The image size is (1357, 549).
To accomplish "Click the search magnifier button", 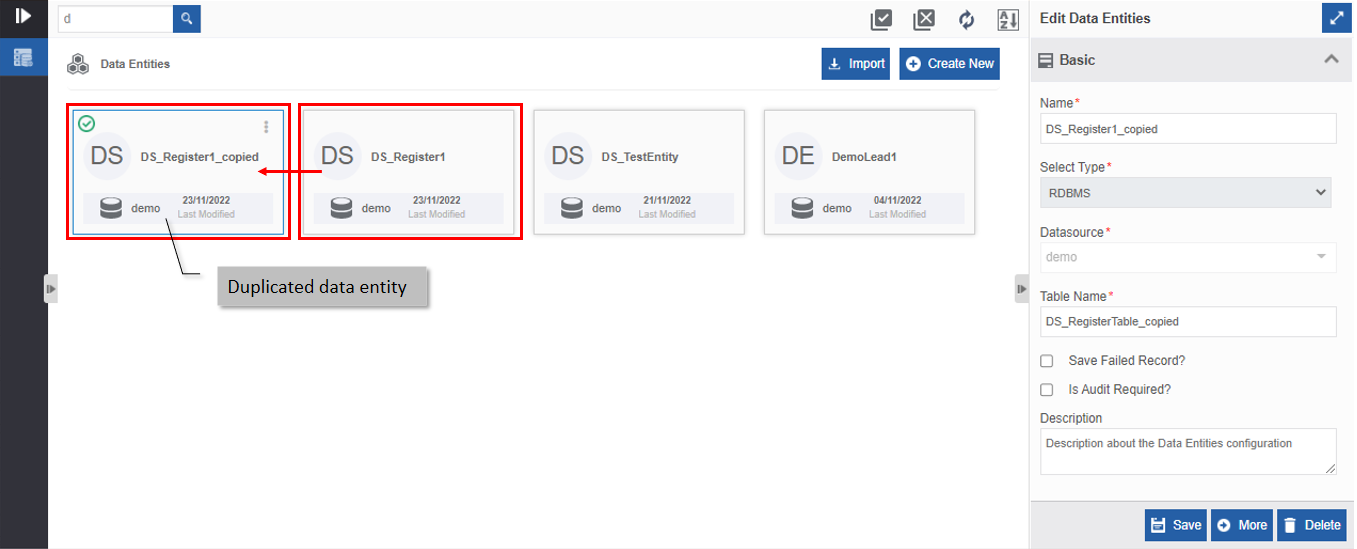I will 186,18.
